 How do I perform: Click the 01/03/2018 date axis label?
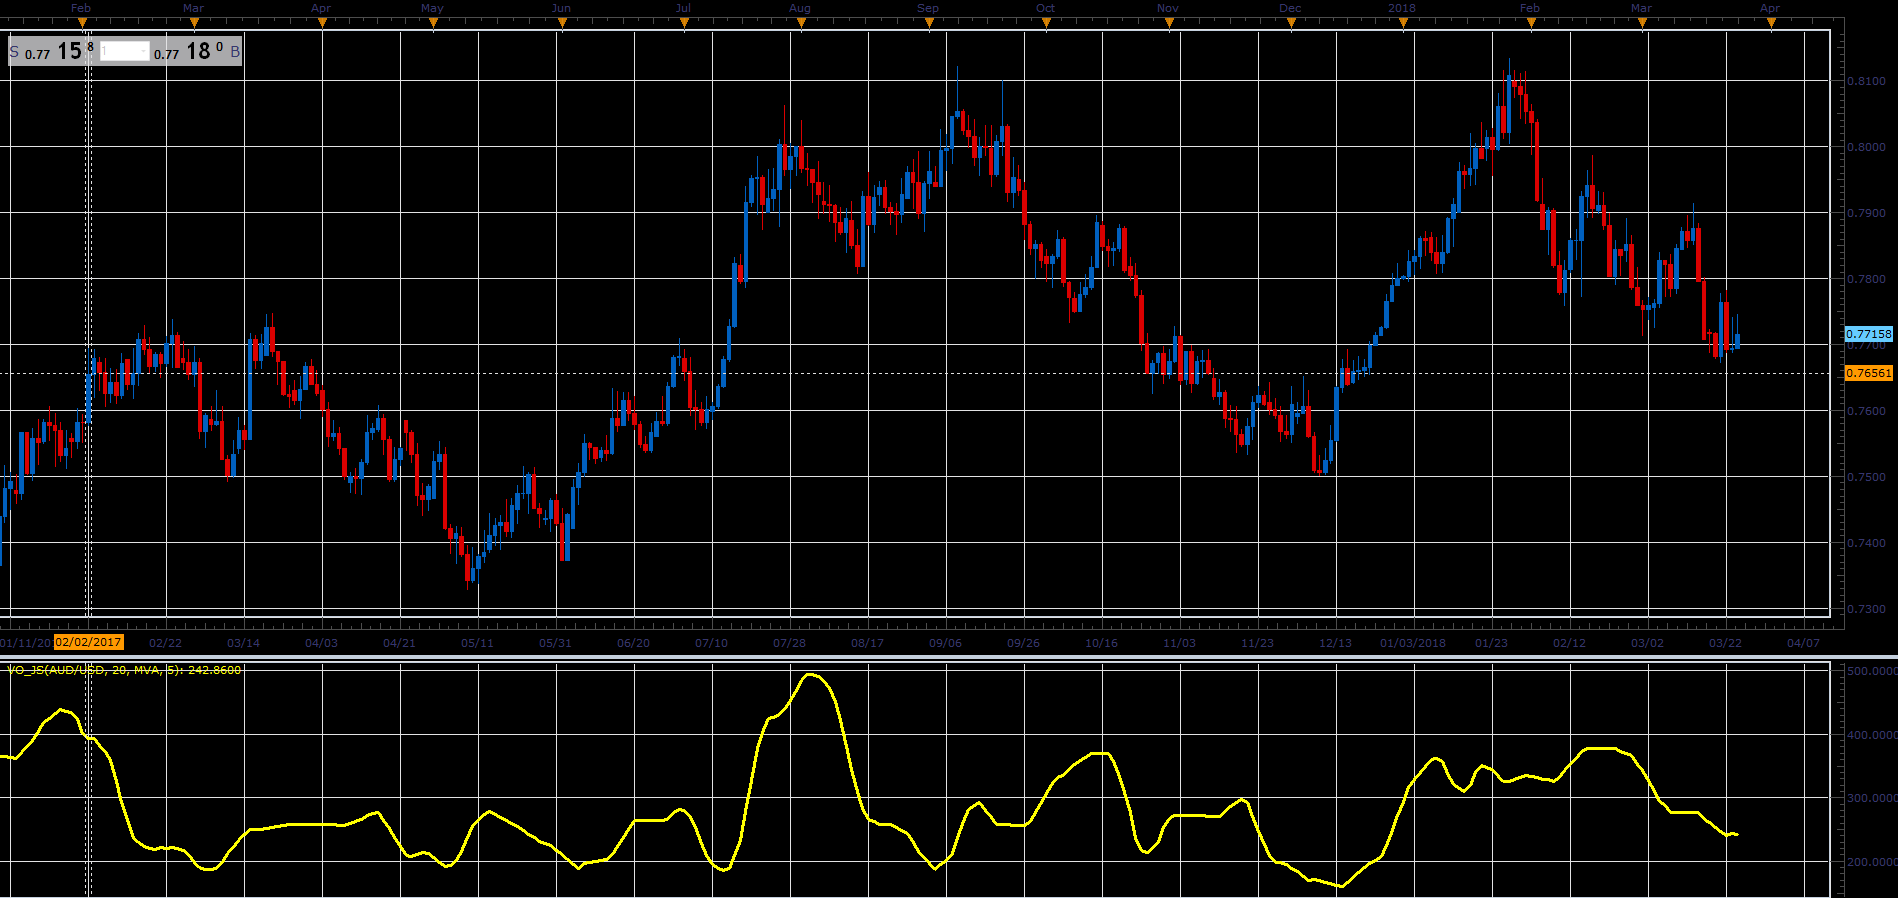(x=1413, y=643)
